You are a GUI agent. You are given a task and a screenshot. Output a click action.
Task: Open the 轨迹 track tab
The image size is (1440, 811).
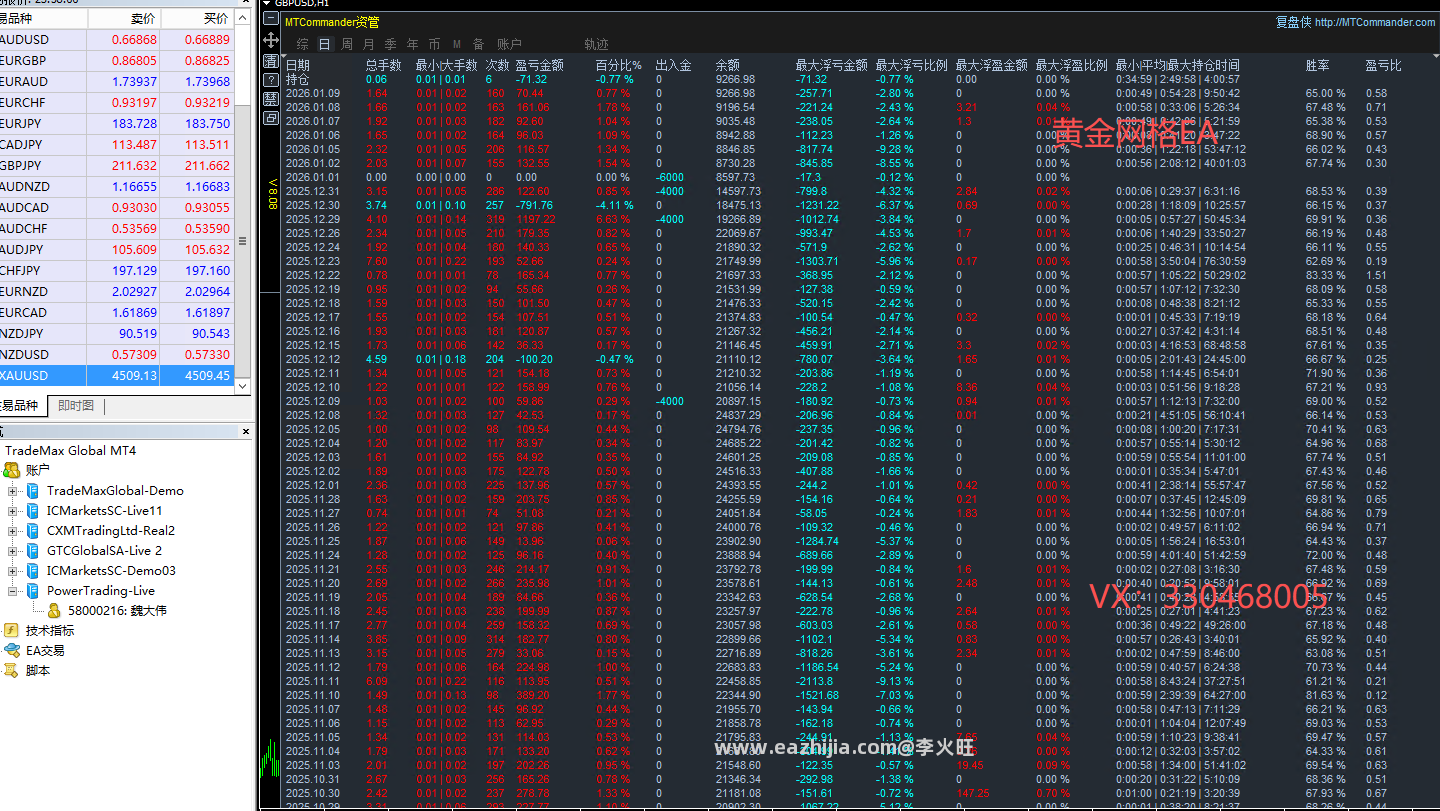(597, 44)
